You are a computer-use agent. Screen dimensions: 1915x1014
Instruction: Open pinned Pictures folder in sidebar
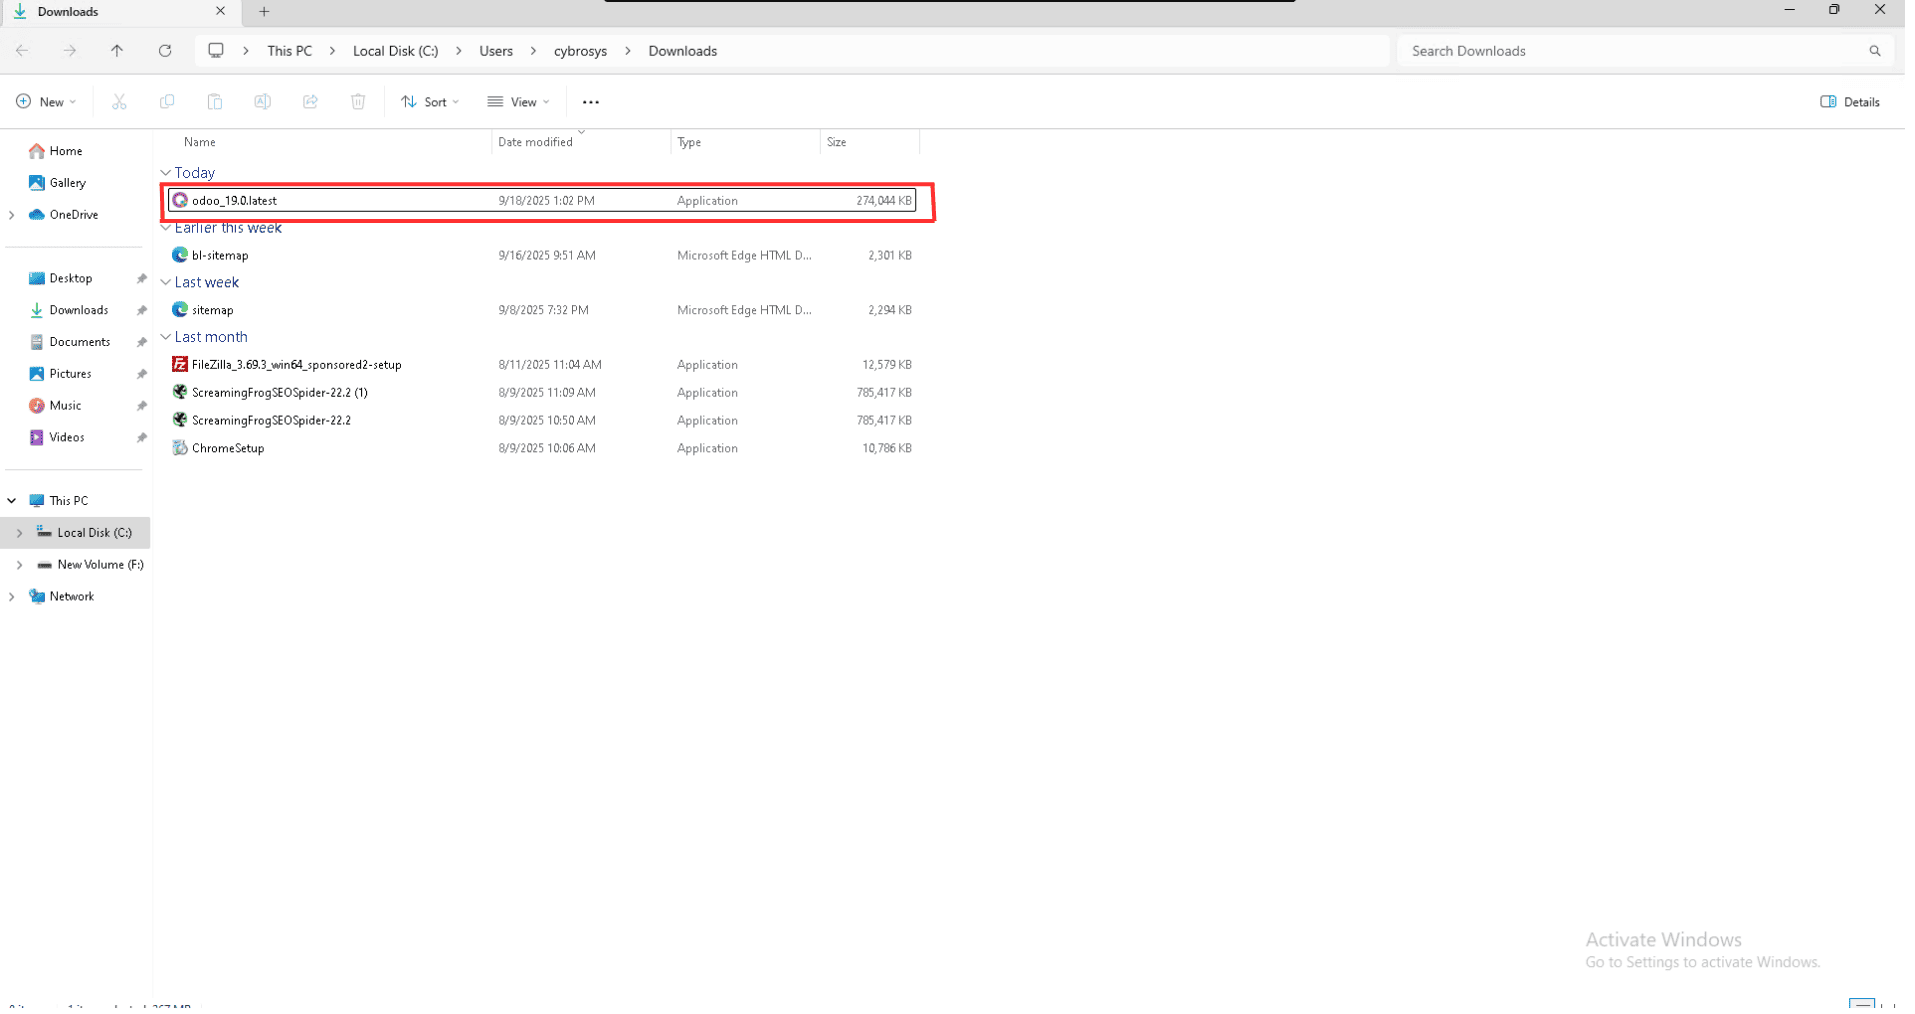pyautogui.click(x=61, y=376)
